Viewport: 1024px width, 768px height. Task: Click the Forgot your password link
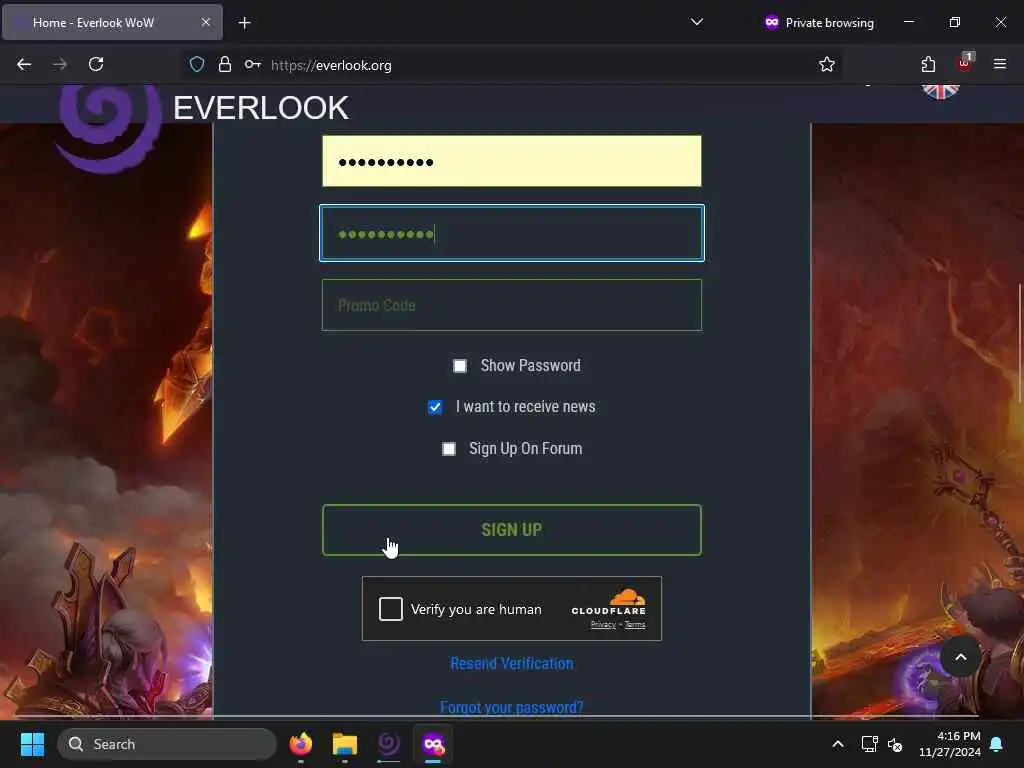point(511,707)
